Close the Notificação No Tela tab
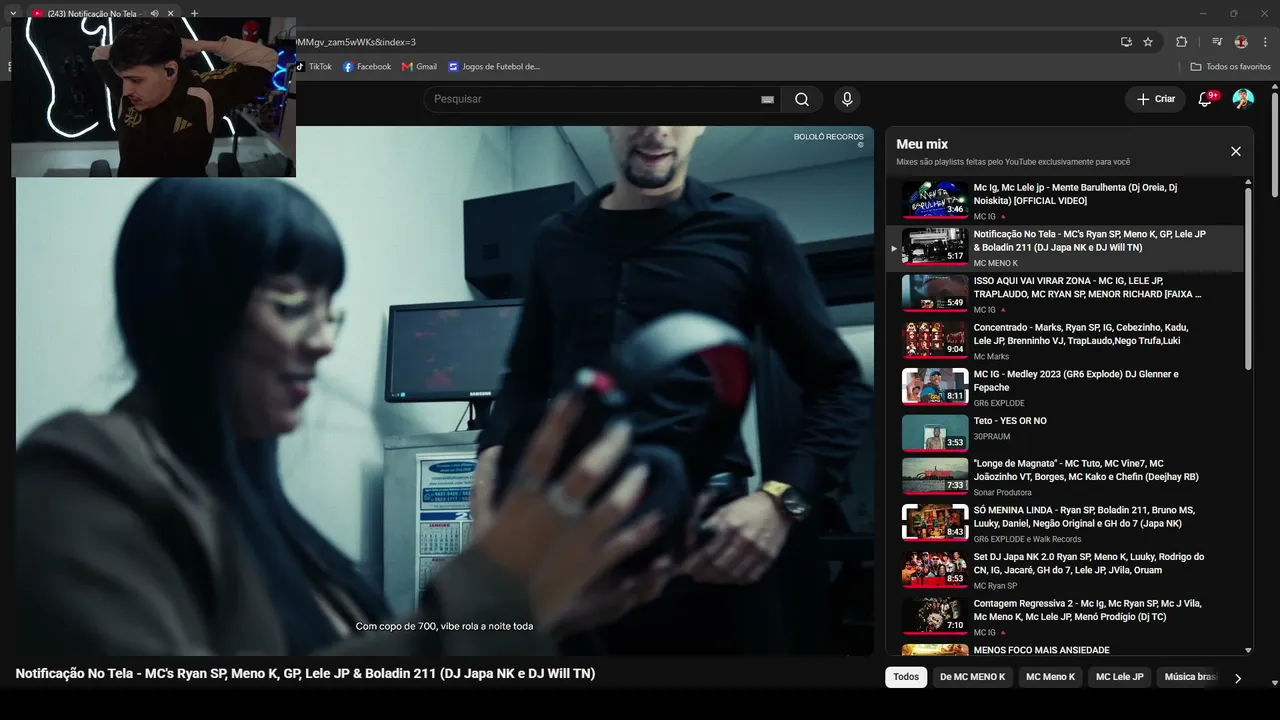The height and width of the screenshot is (720, 1280). [x=171, y=14]
